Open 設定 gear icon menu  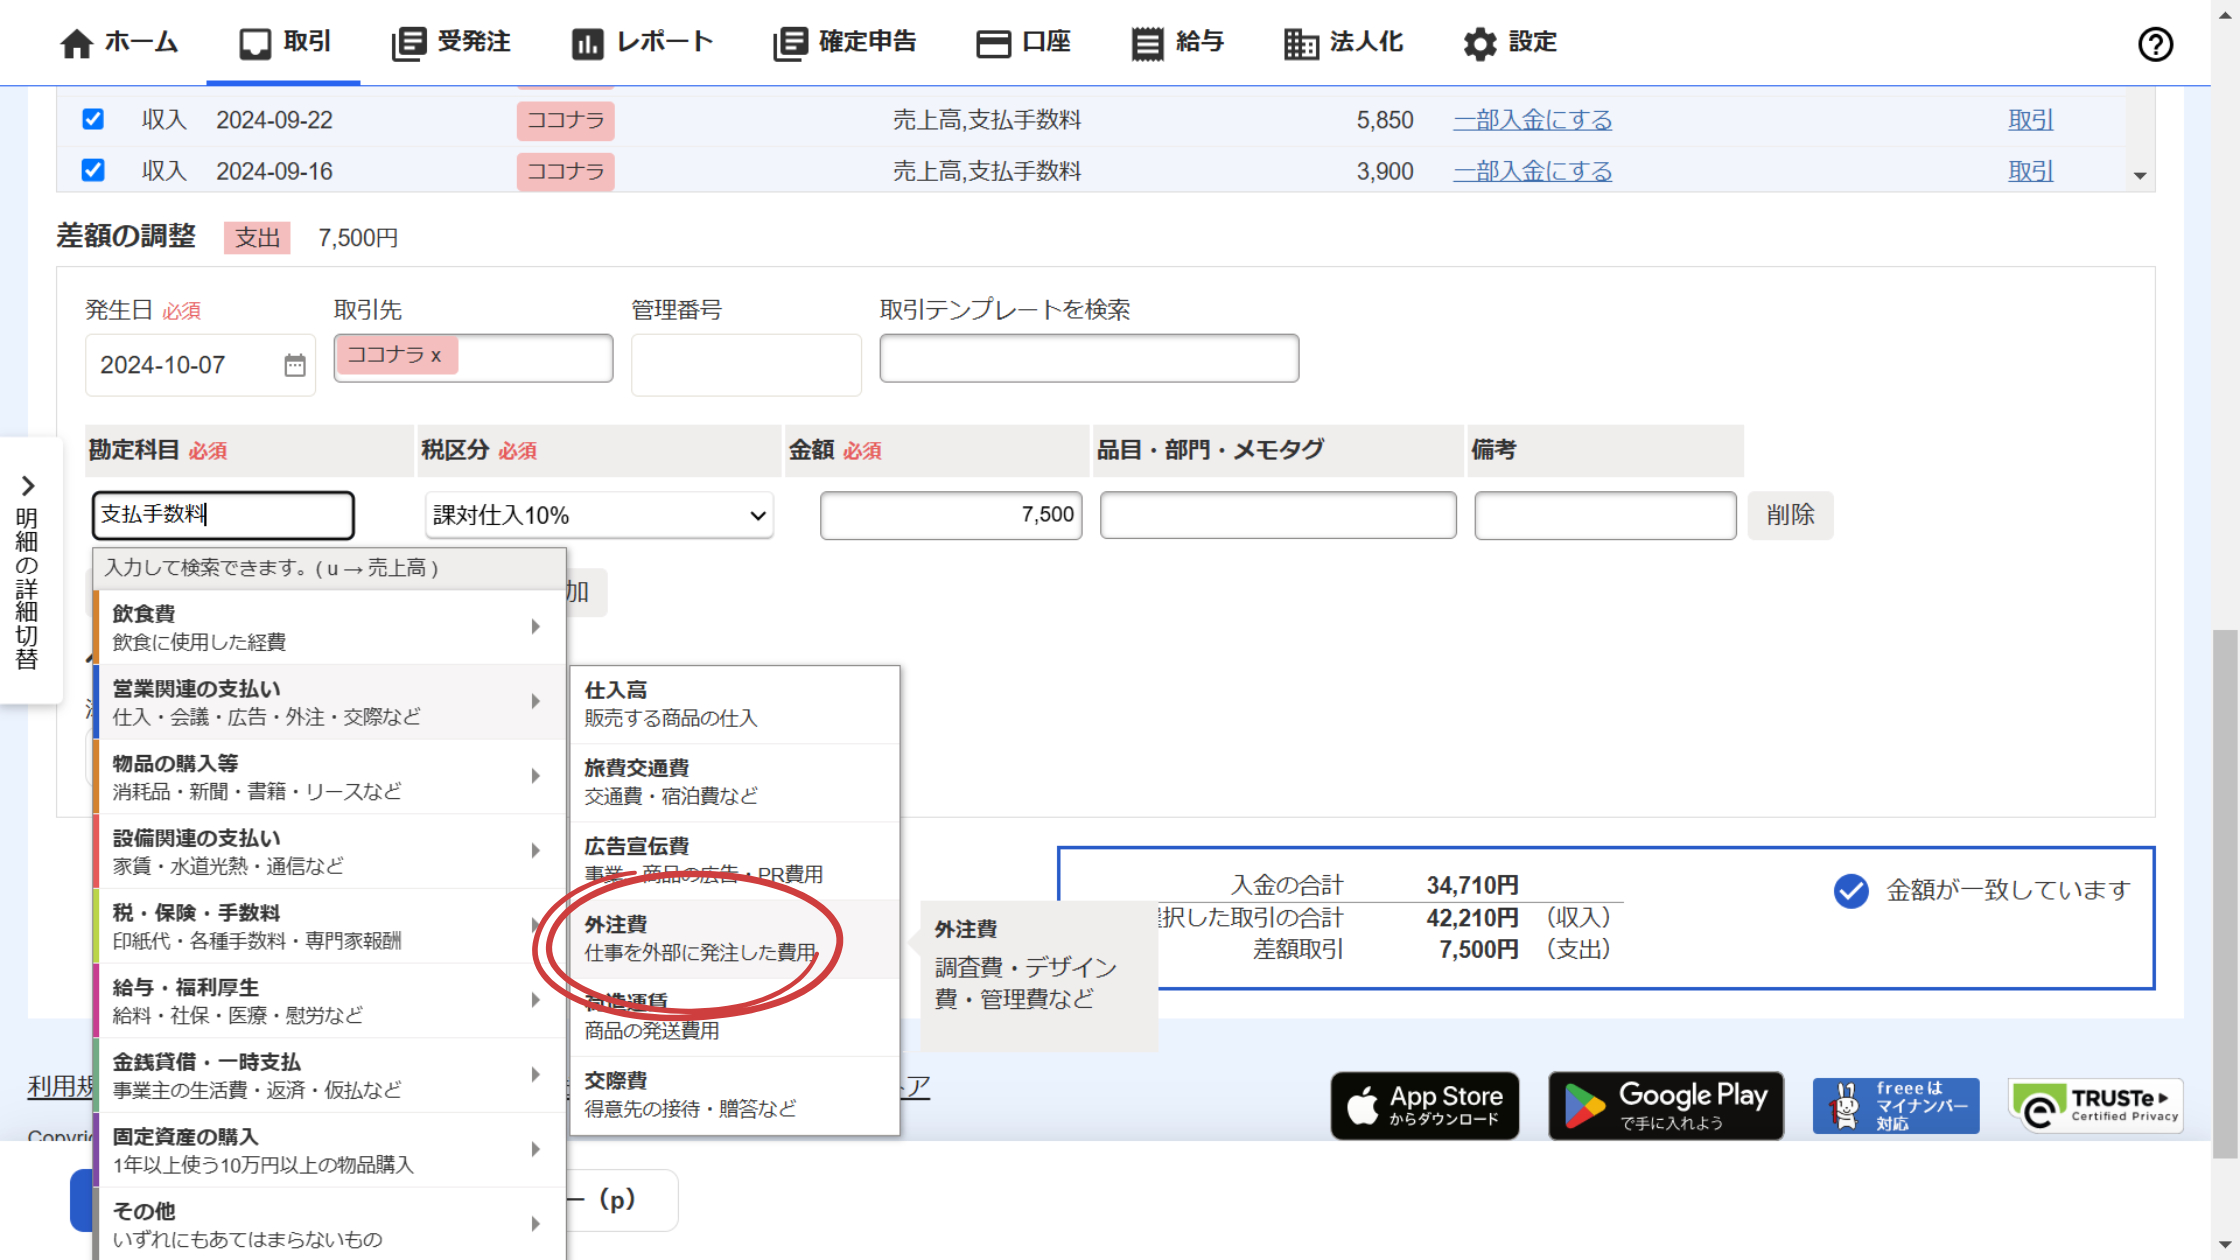coord(1479,43)
